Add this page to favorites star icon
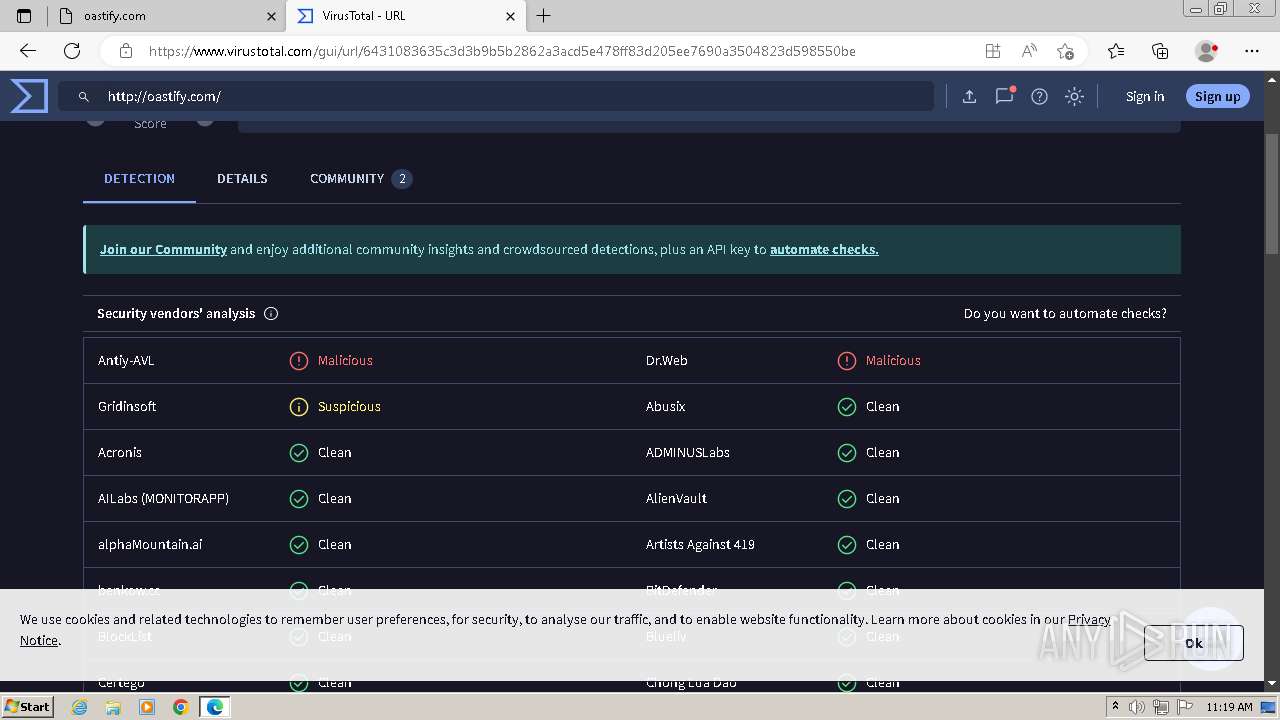 click(1065, 51)
